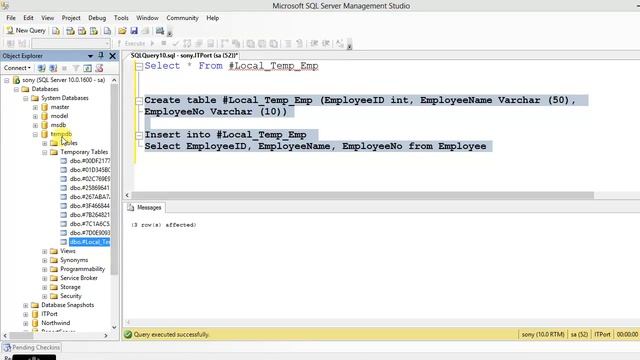Click the '(3 row(s) affected)' message

click(164, 225)
